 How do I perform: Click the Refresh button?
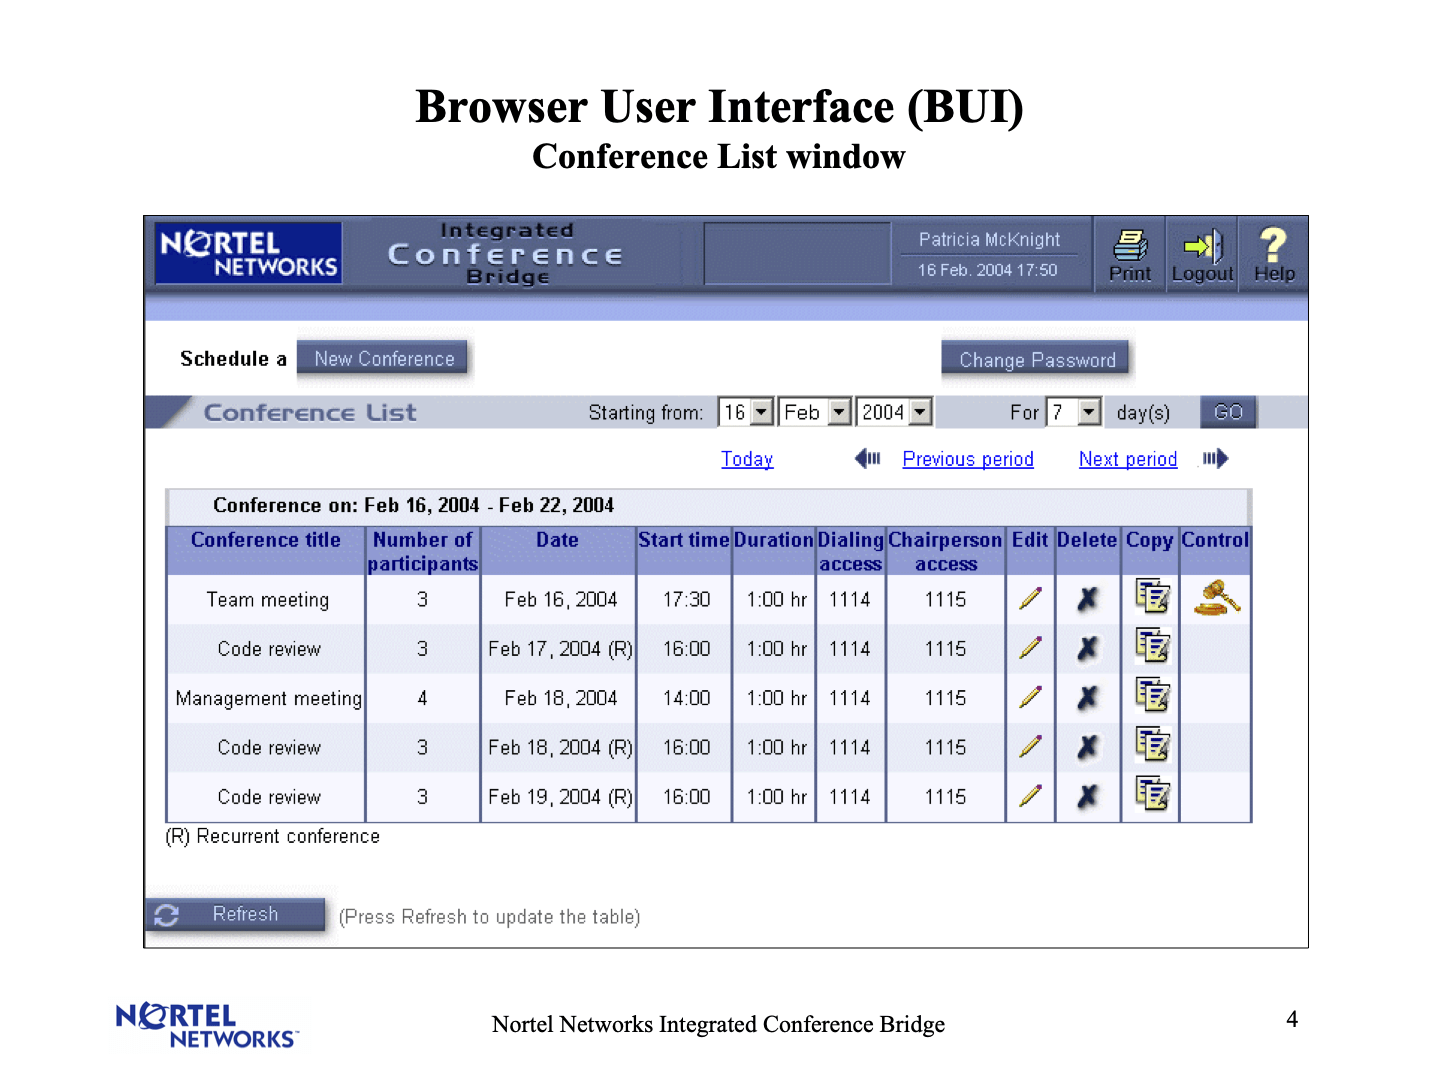[236, 914]
